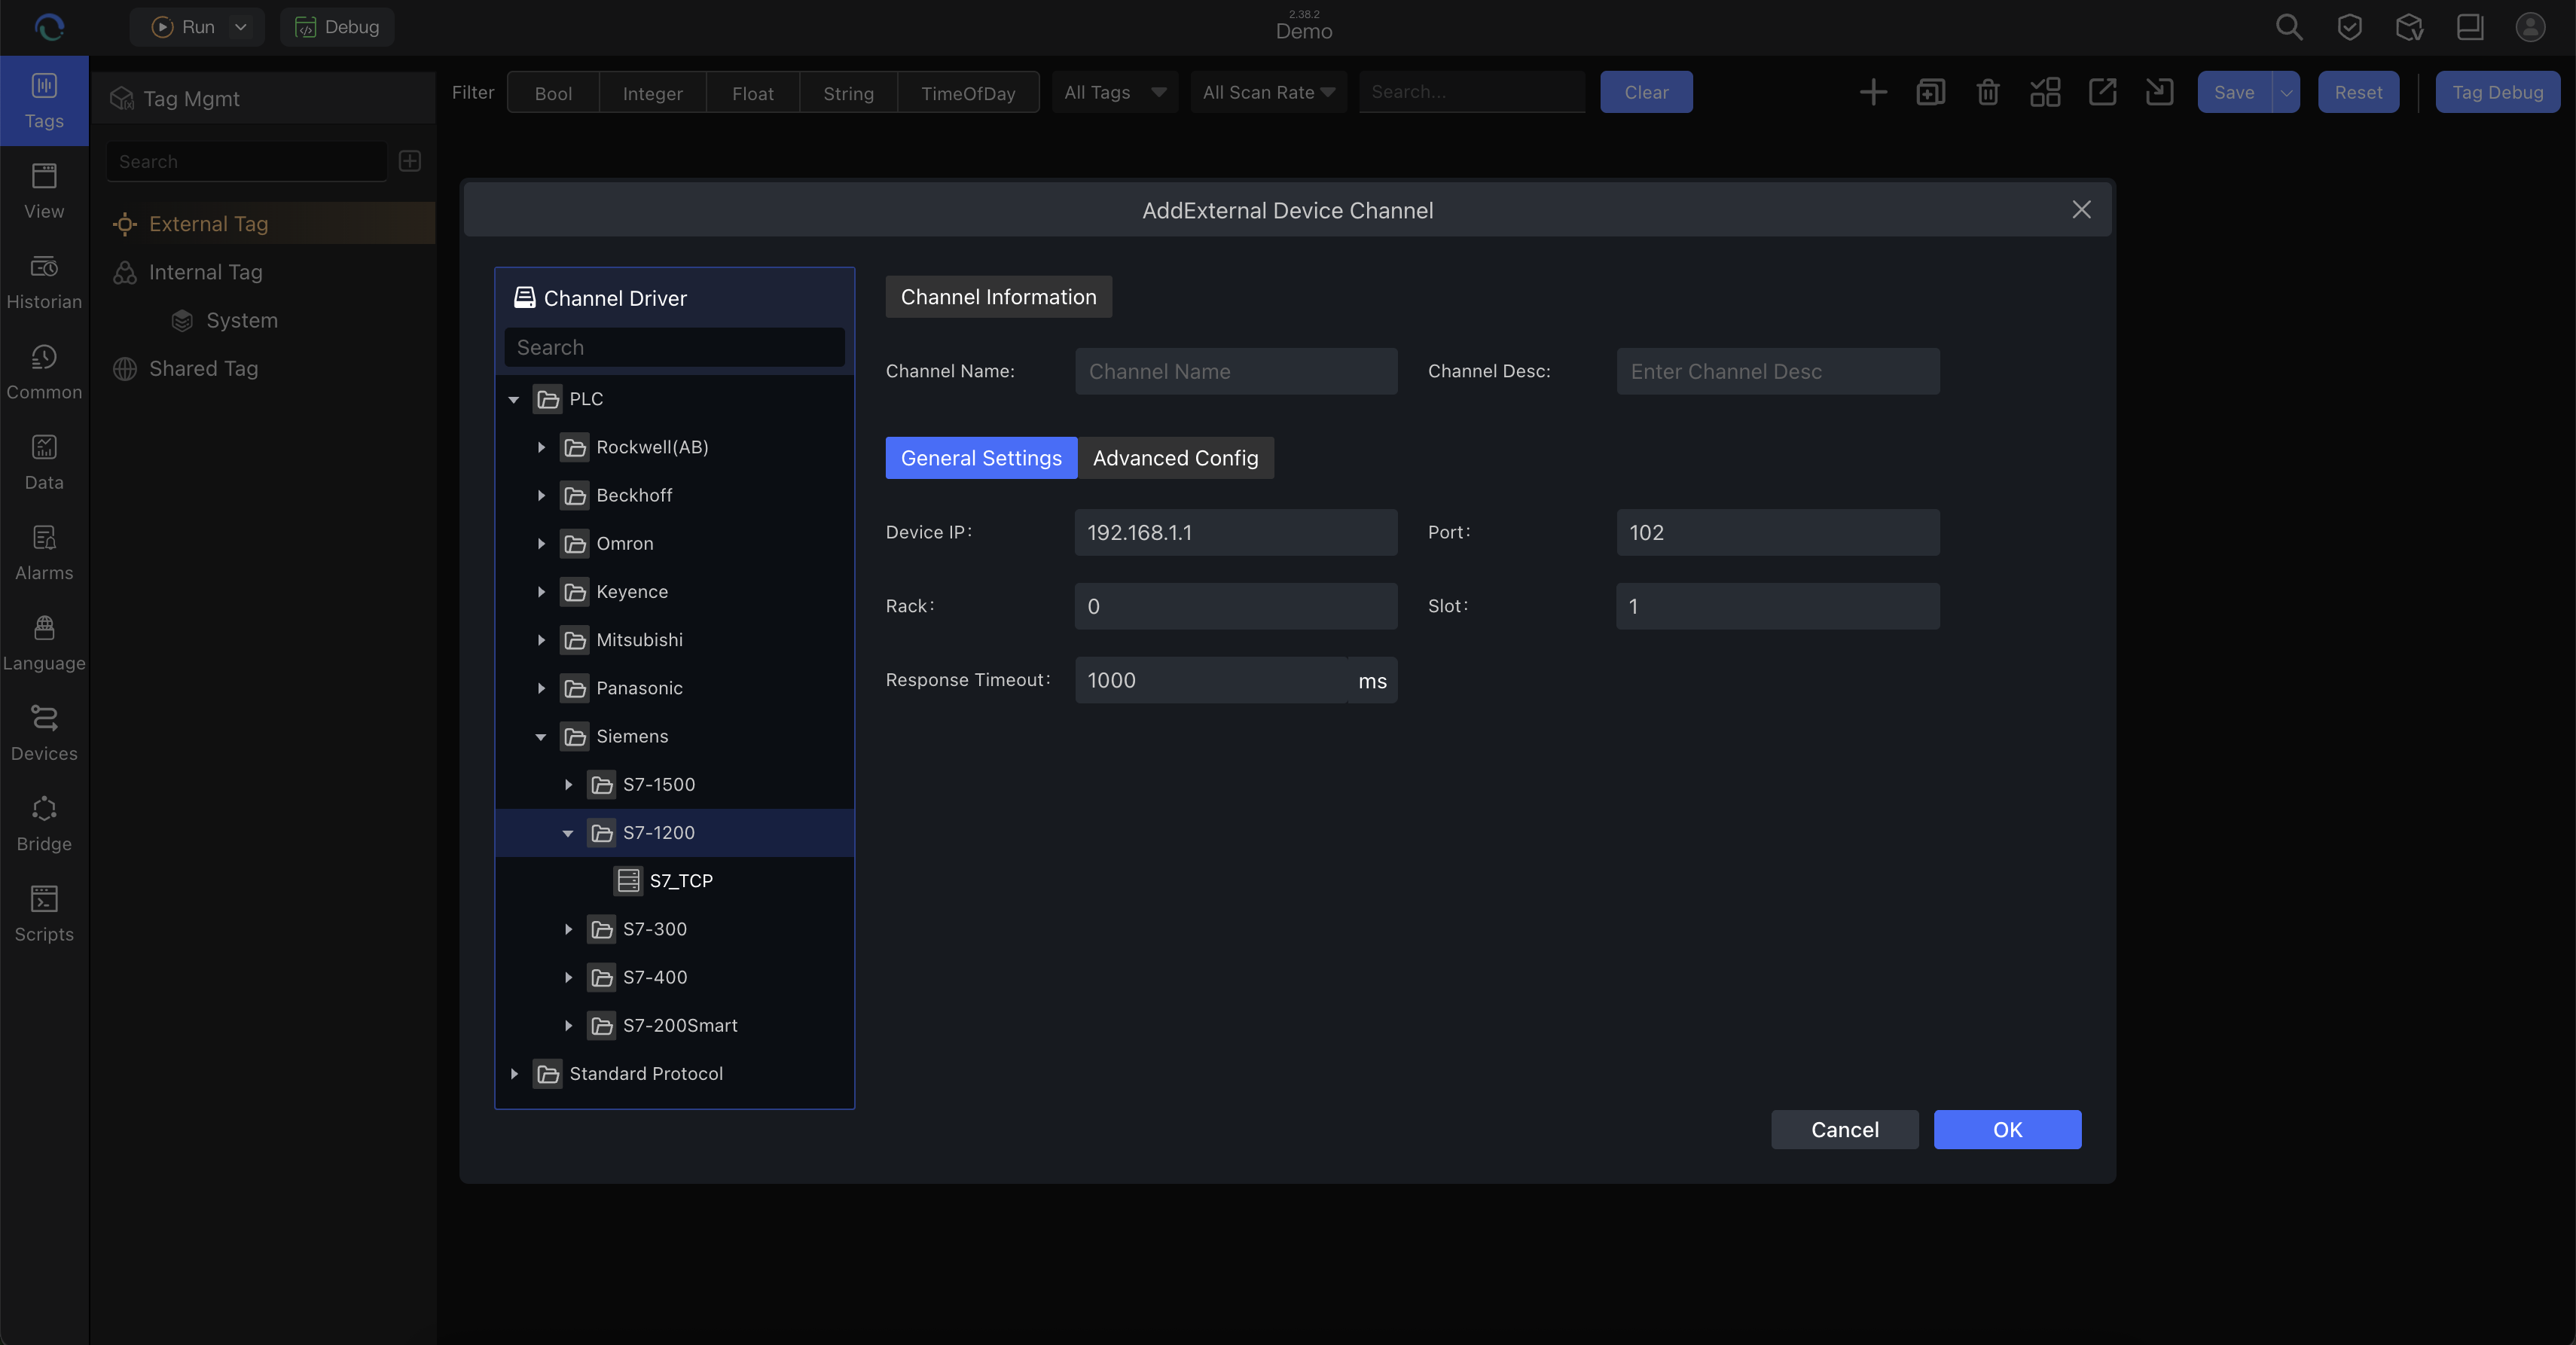Click the magnifier search icon top right
2576x1345 pixels.
[x=2289, y=27]
